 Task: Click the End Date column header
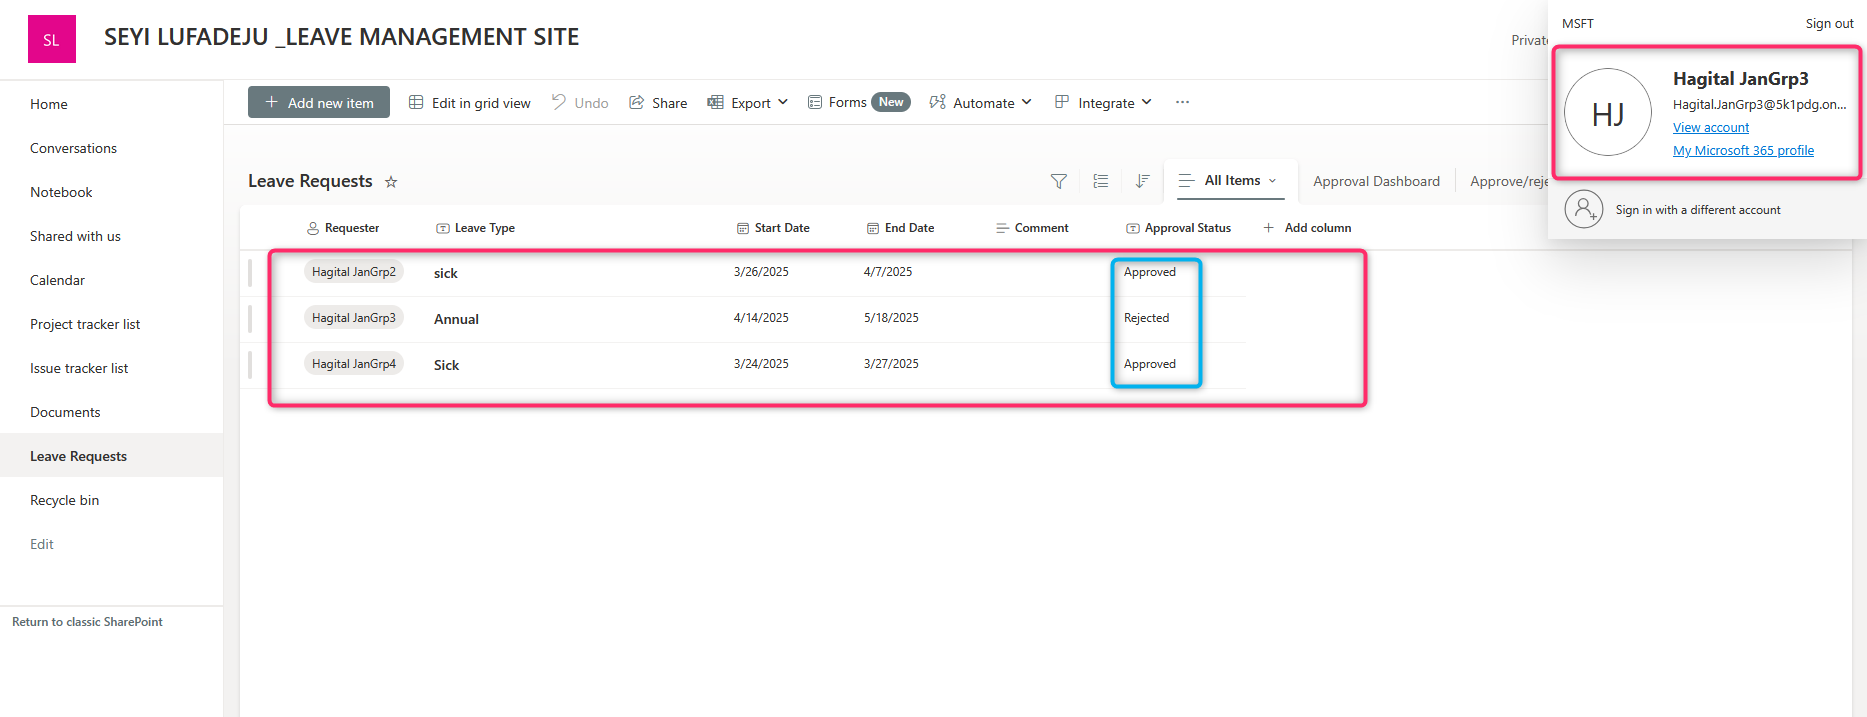[900, 228]
